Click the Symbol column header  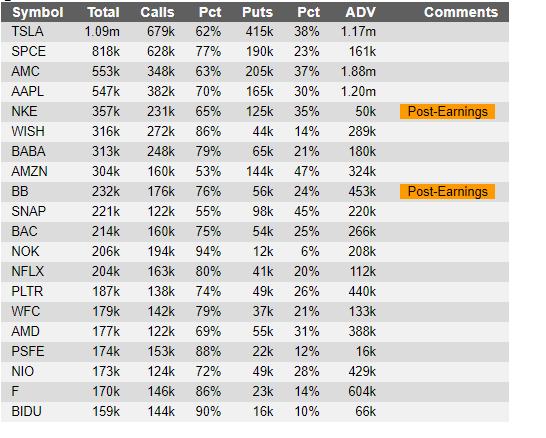point(38,13)
